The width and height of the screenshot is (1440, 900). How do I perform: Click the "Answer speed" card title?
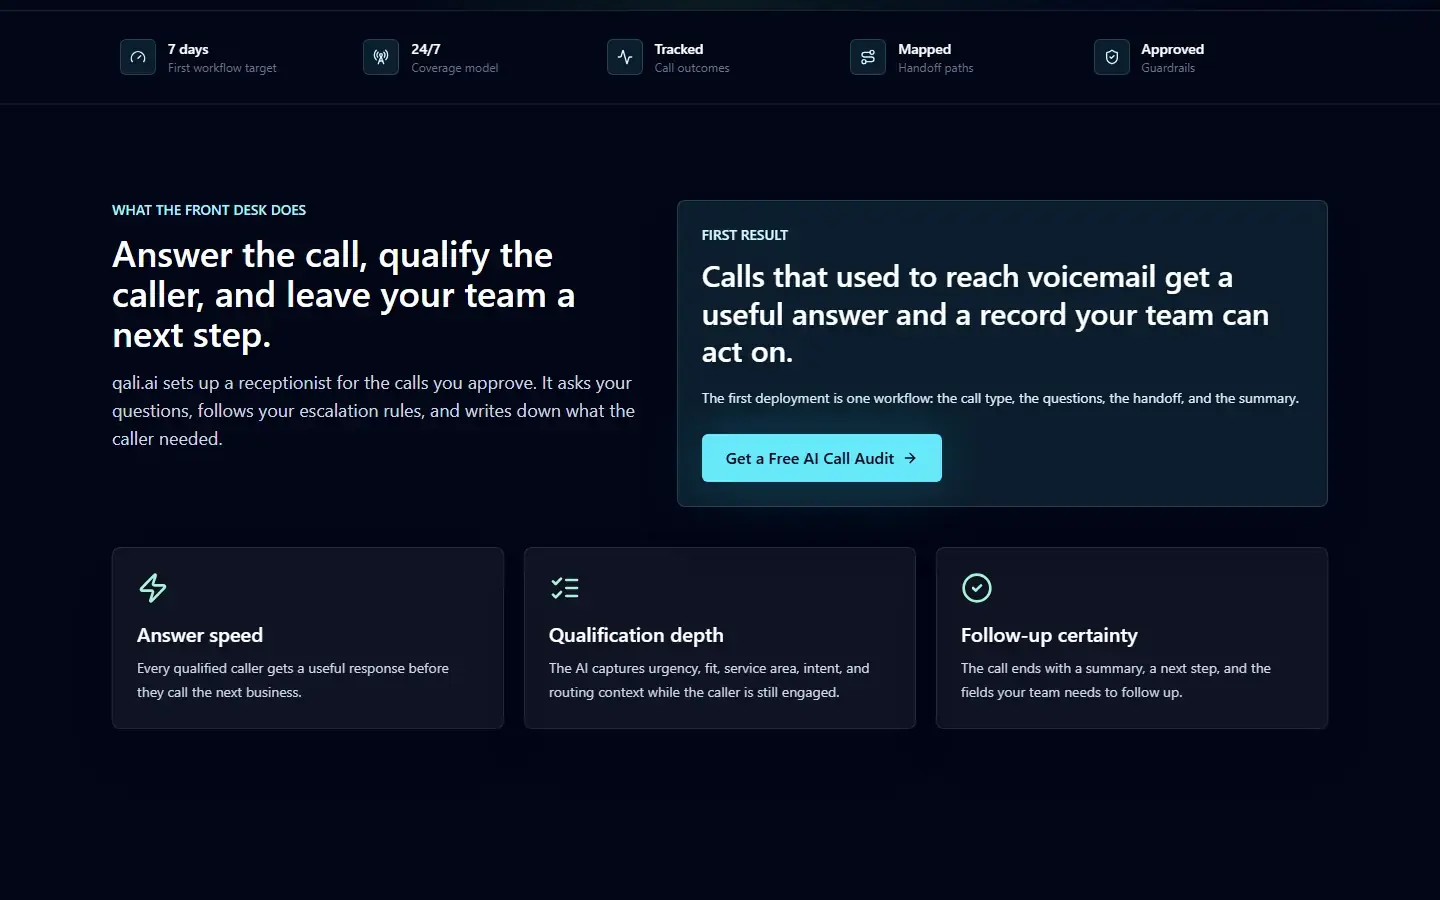[200, 635]
